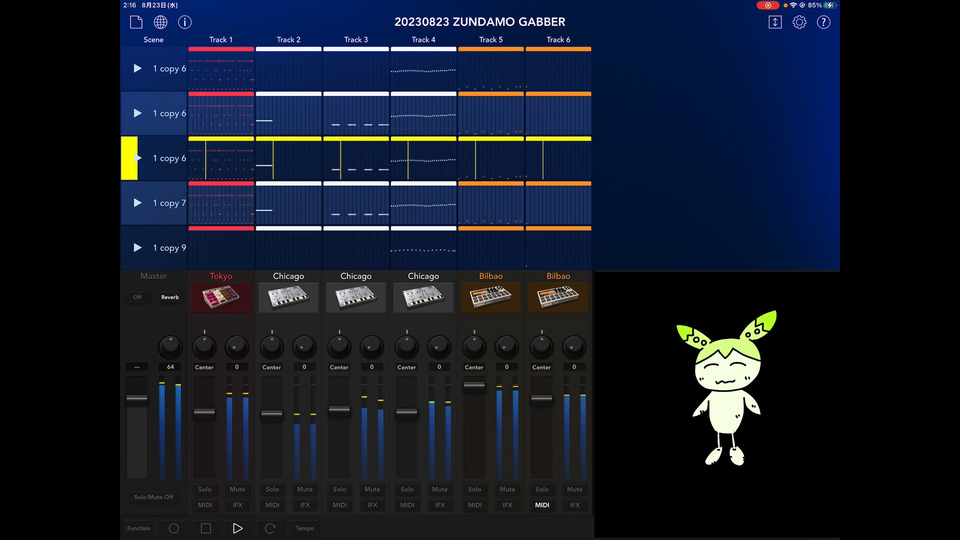Viewport: 960px width, 540px height.
Task: Mute Track 2 Chicago
Action: [x=304, y=489]
